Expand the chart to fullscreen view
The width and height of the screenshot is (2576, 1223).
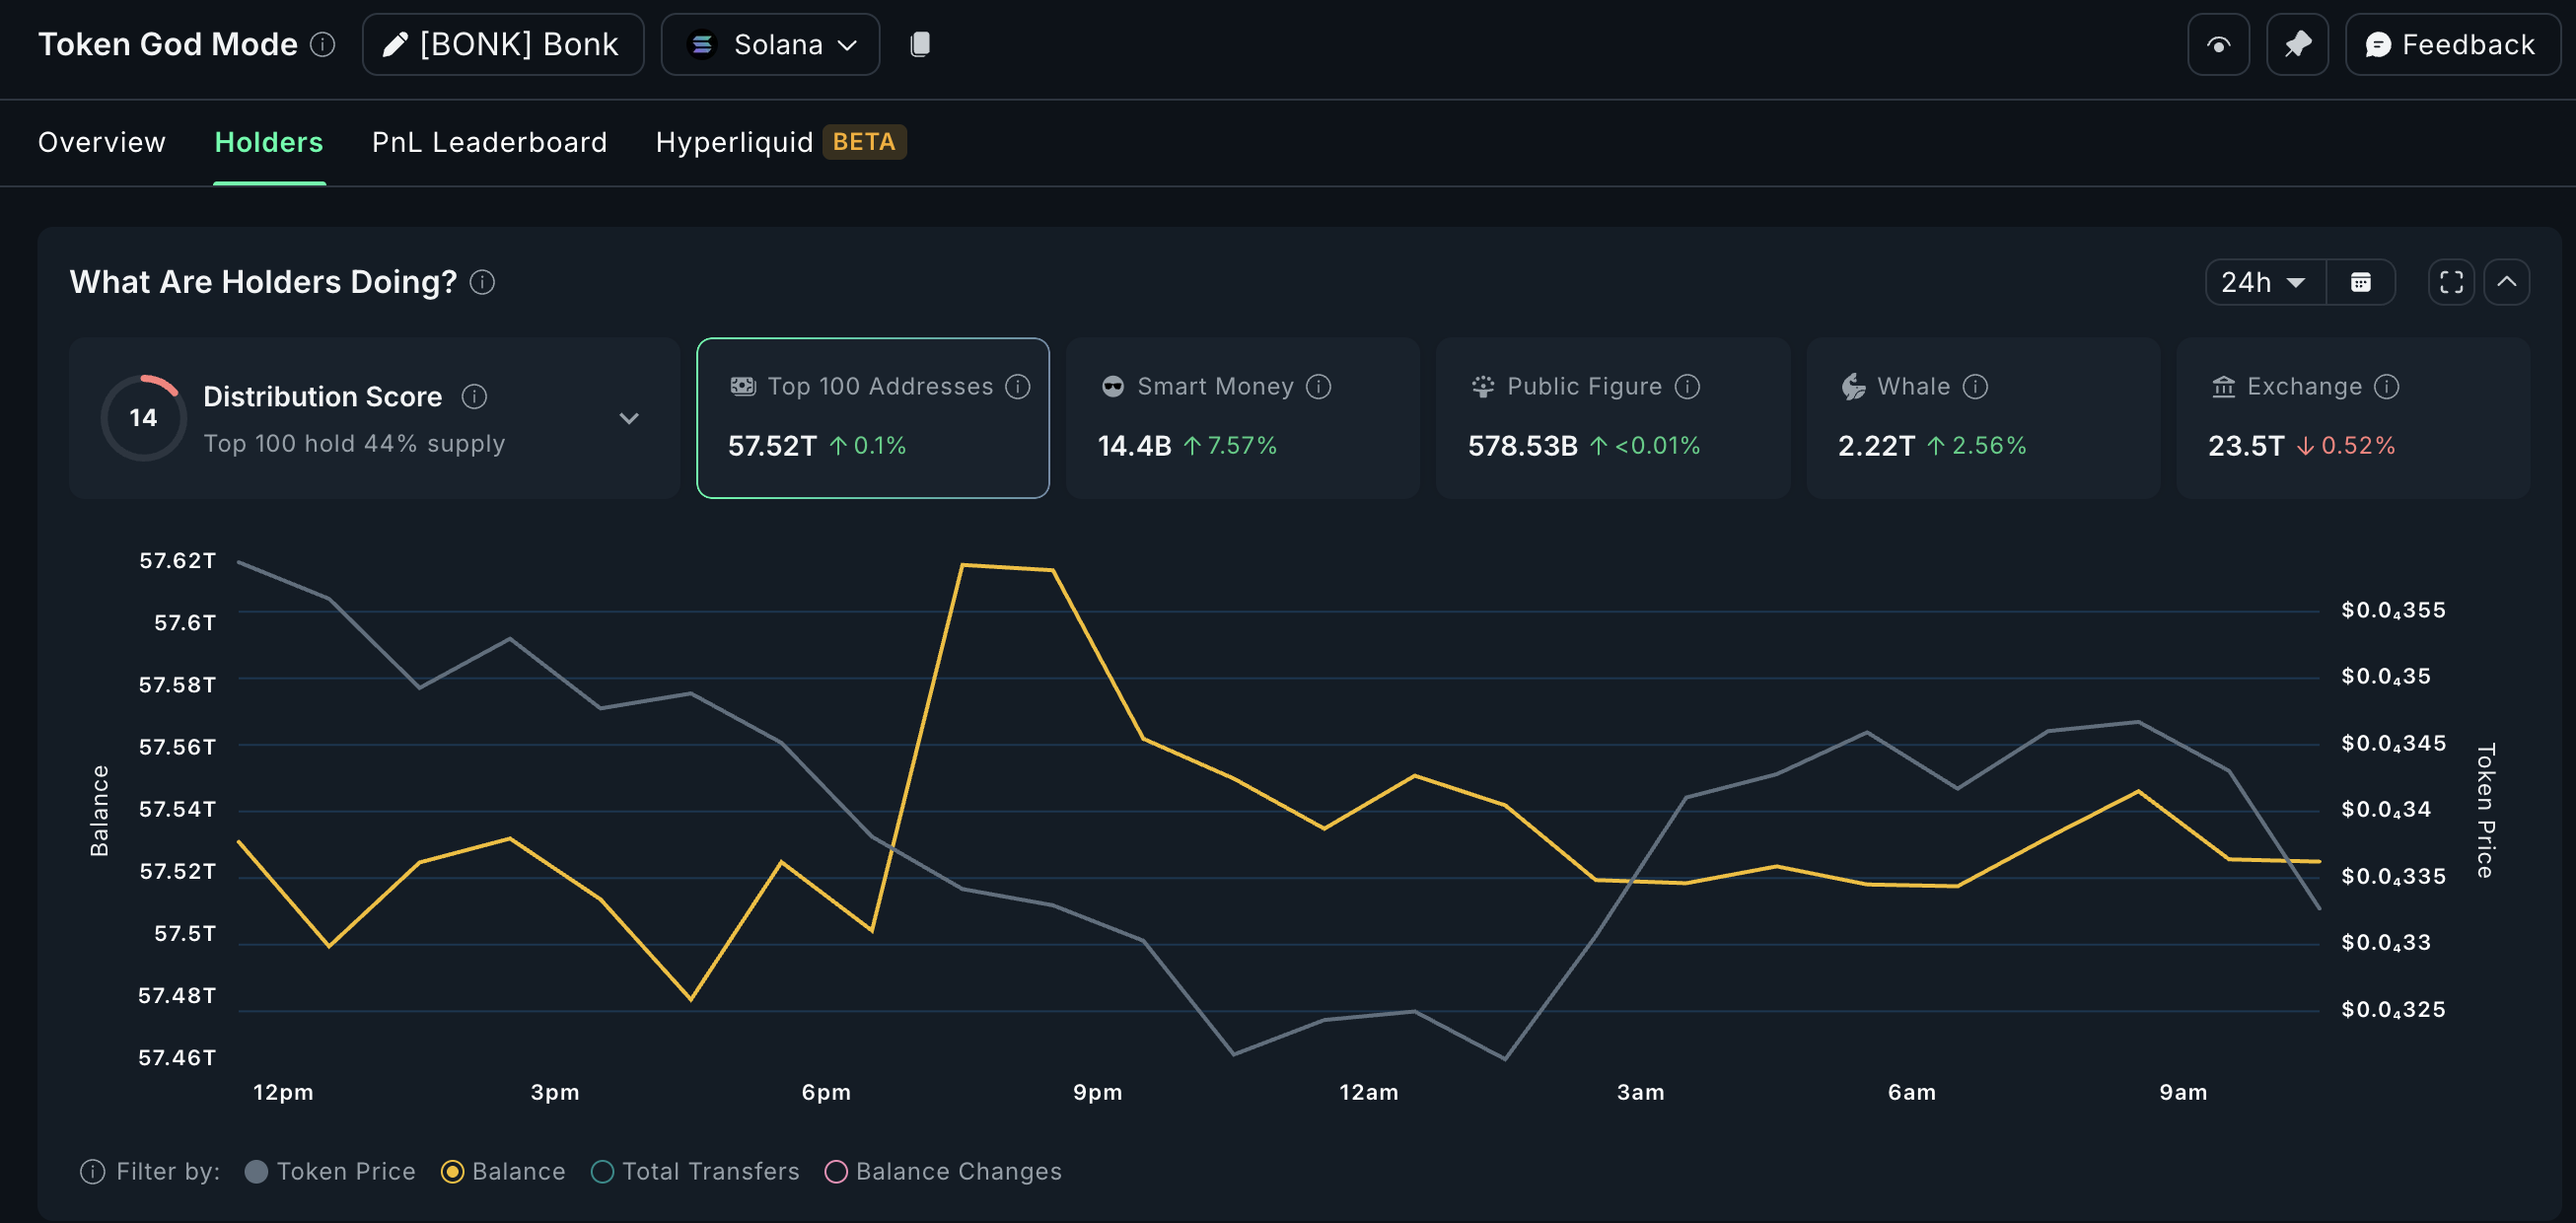pos(2450,282)
